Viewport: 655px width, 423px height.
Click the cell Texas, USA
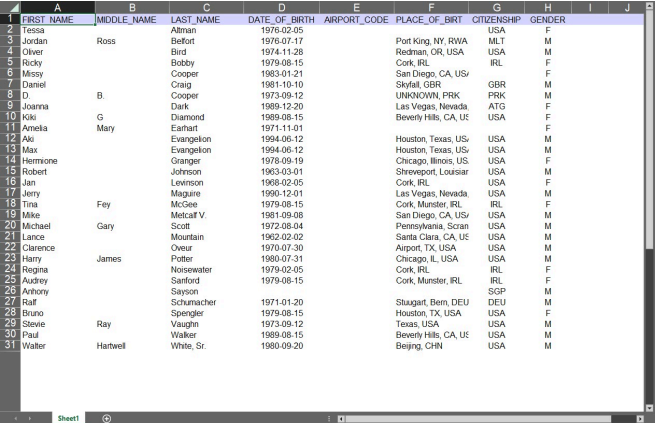tap(431, 324)
